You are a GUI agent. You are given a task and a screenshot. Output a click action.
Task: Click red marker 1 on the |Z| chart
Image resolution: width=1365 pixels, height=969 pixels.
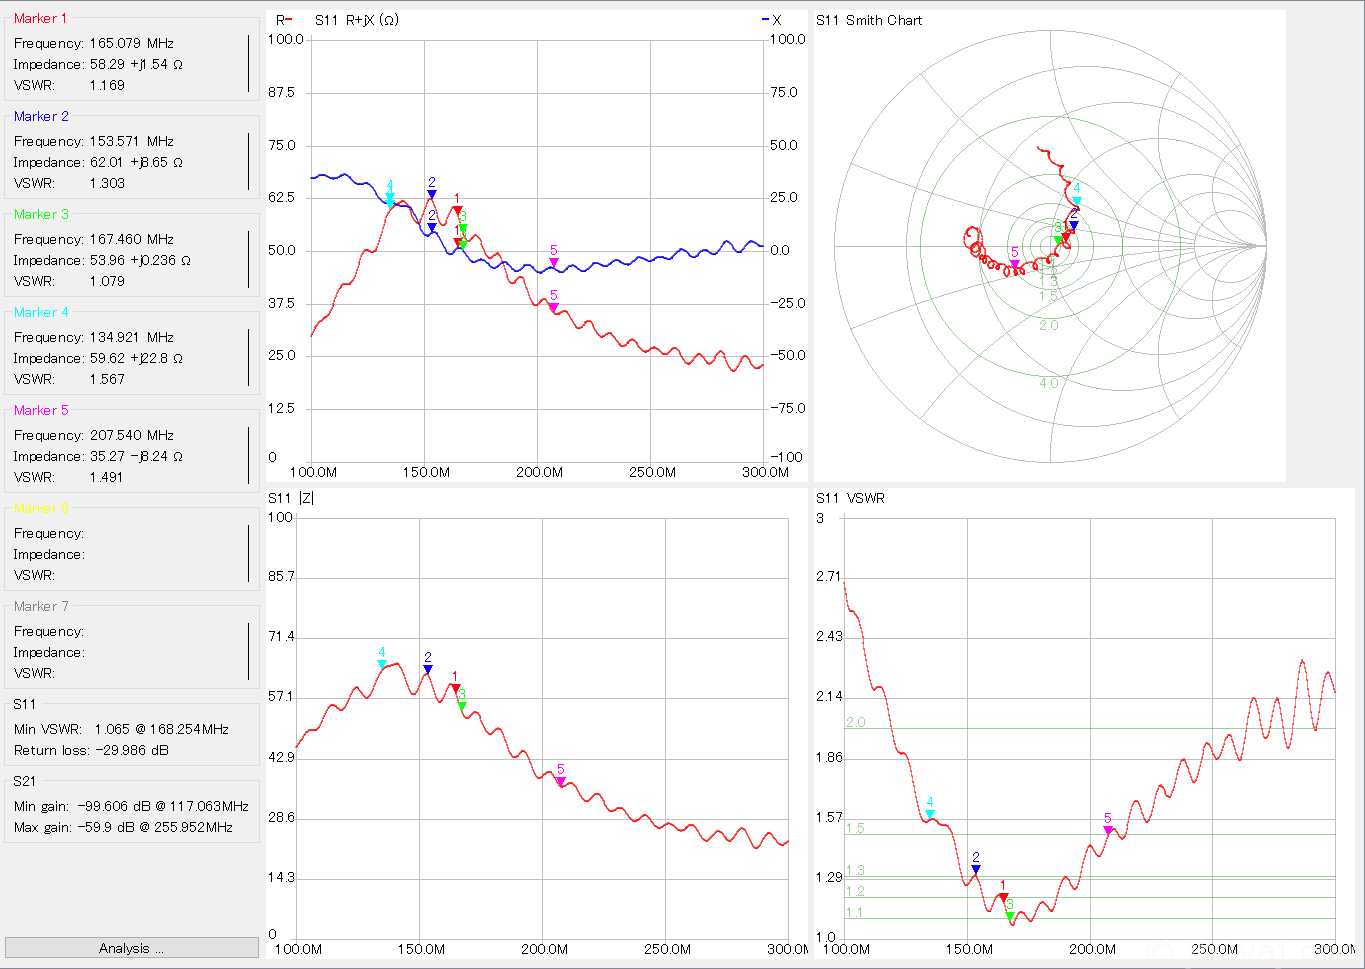(455, 688)
